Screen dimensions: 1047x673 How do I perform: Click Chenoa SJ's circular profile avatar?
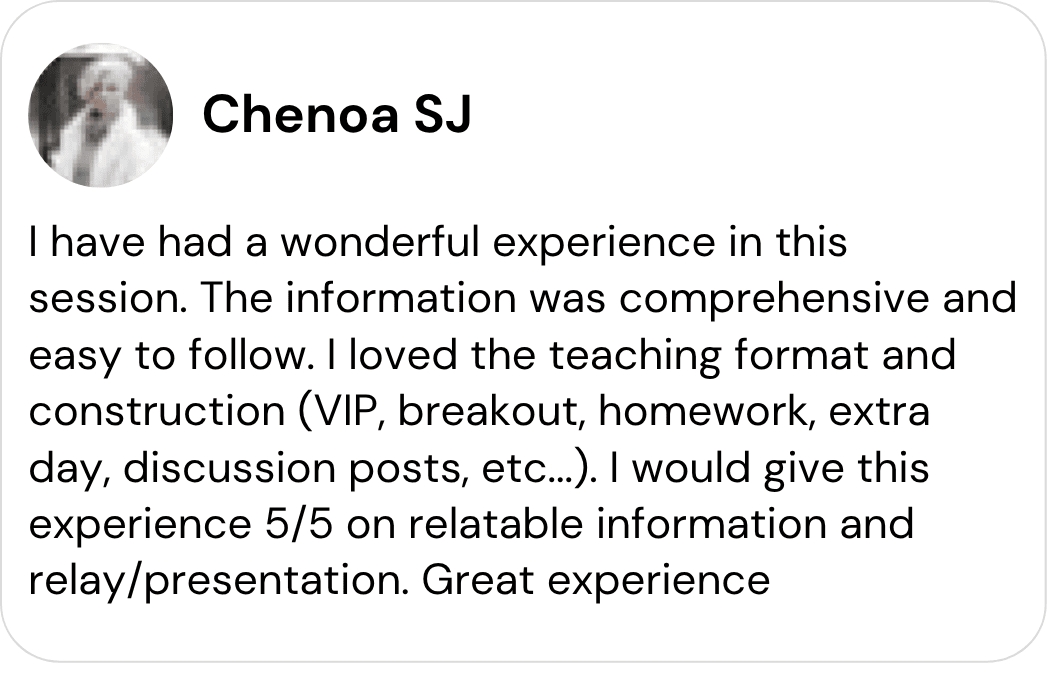(x=99, y=114)
